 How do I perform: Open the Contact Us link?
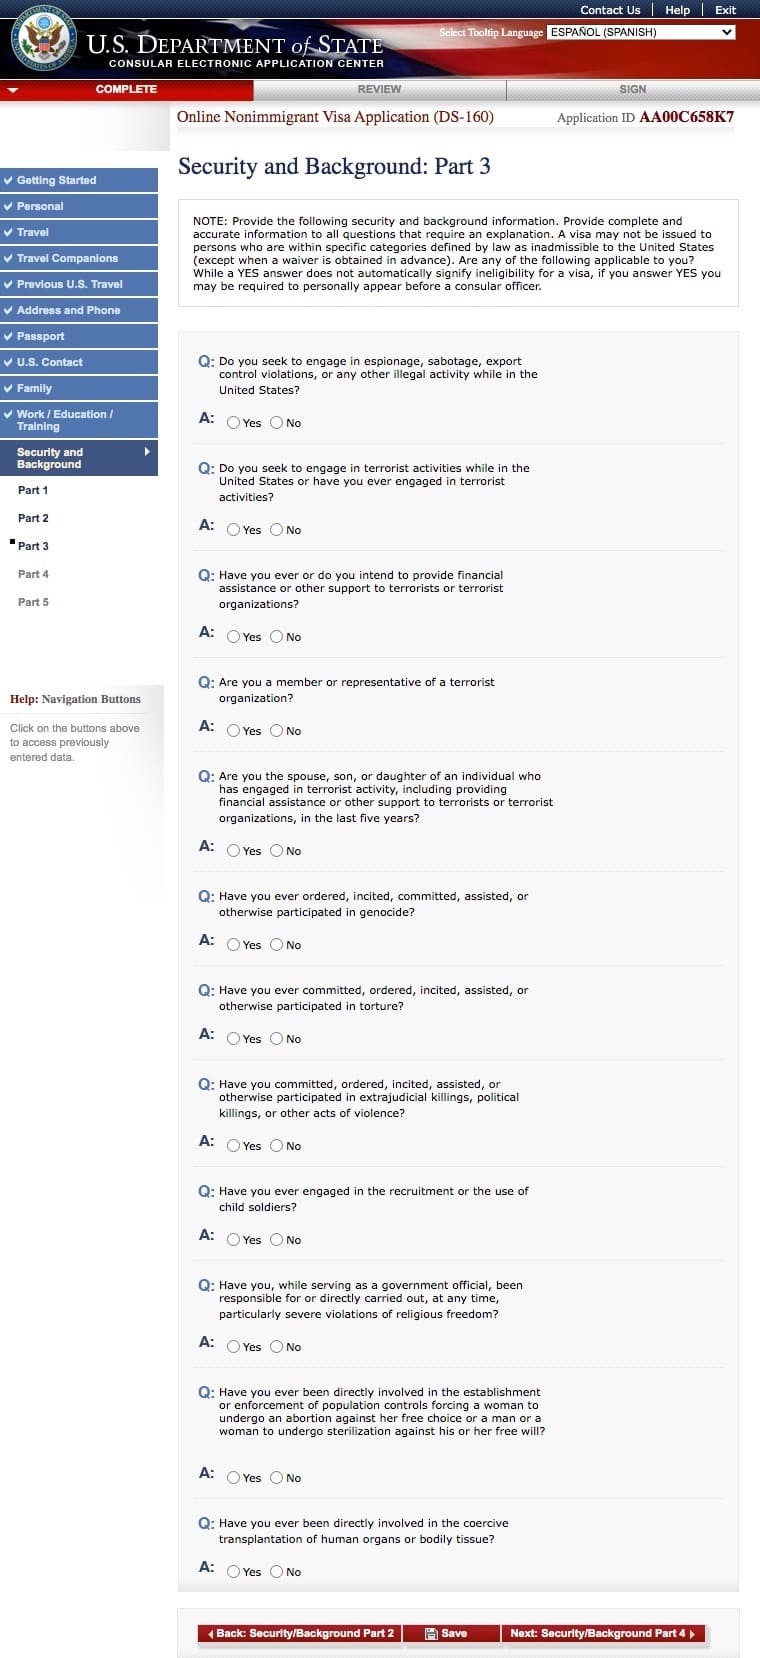[x=610, y=10]
